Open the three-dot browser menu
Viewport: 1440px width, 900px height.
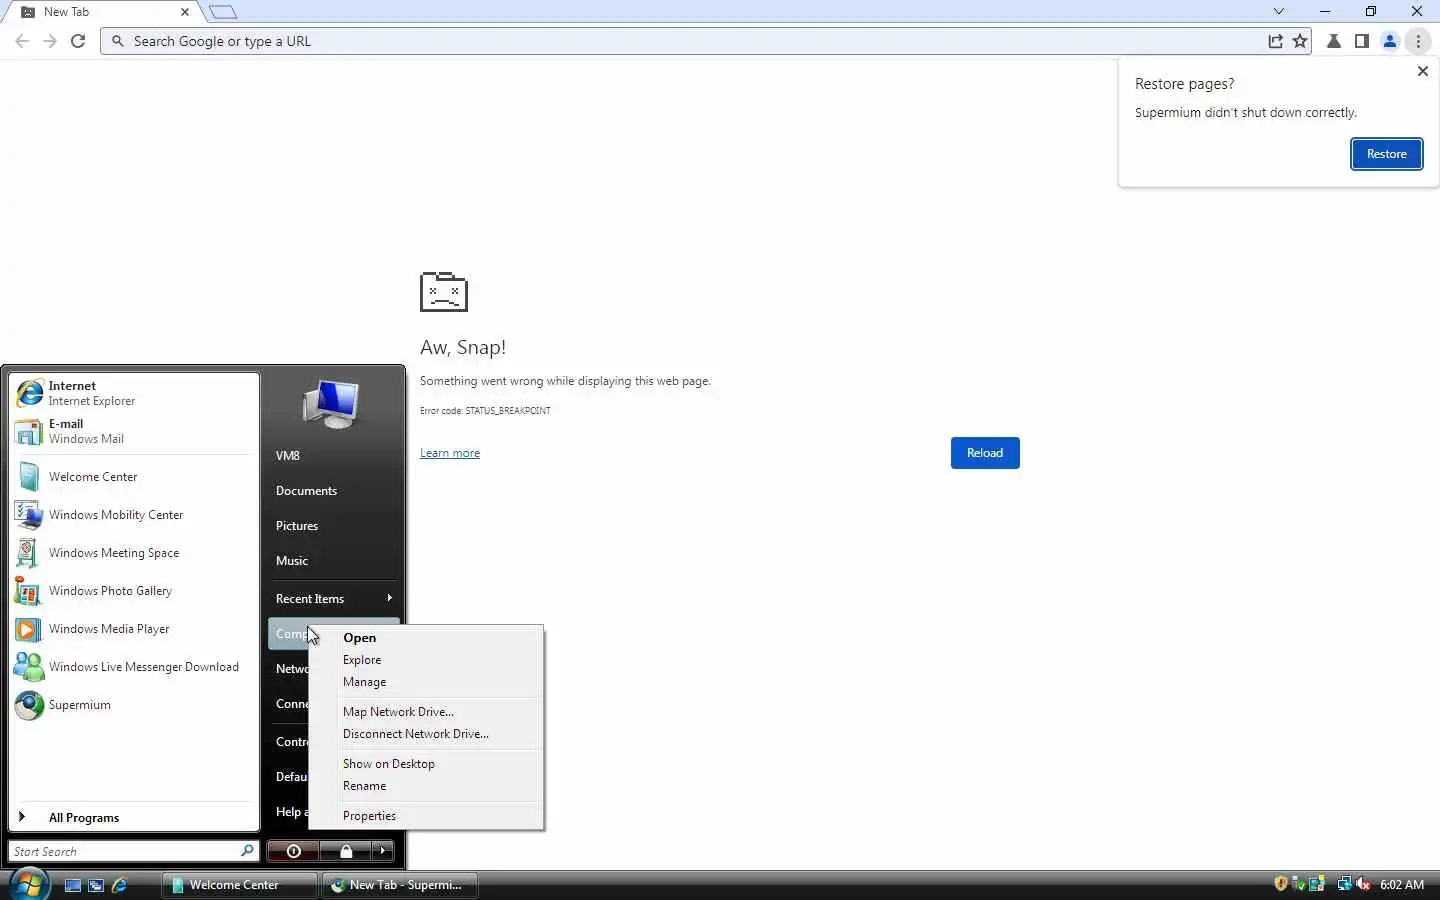[x=1418, y=41]
